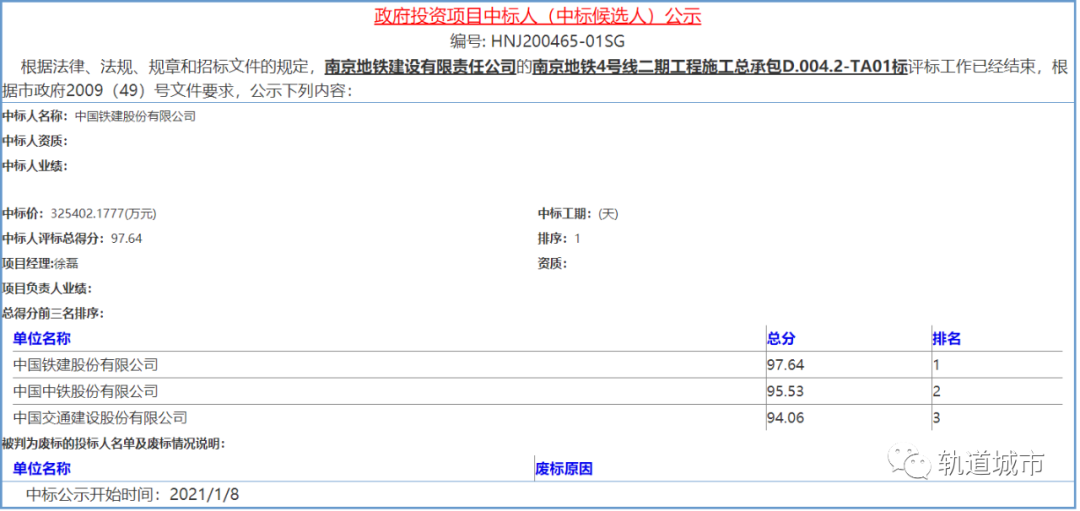
Task: Select the 中国铁建股份有限公司 row in the ranking table
Action: pos(537,364)
